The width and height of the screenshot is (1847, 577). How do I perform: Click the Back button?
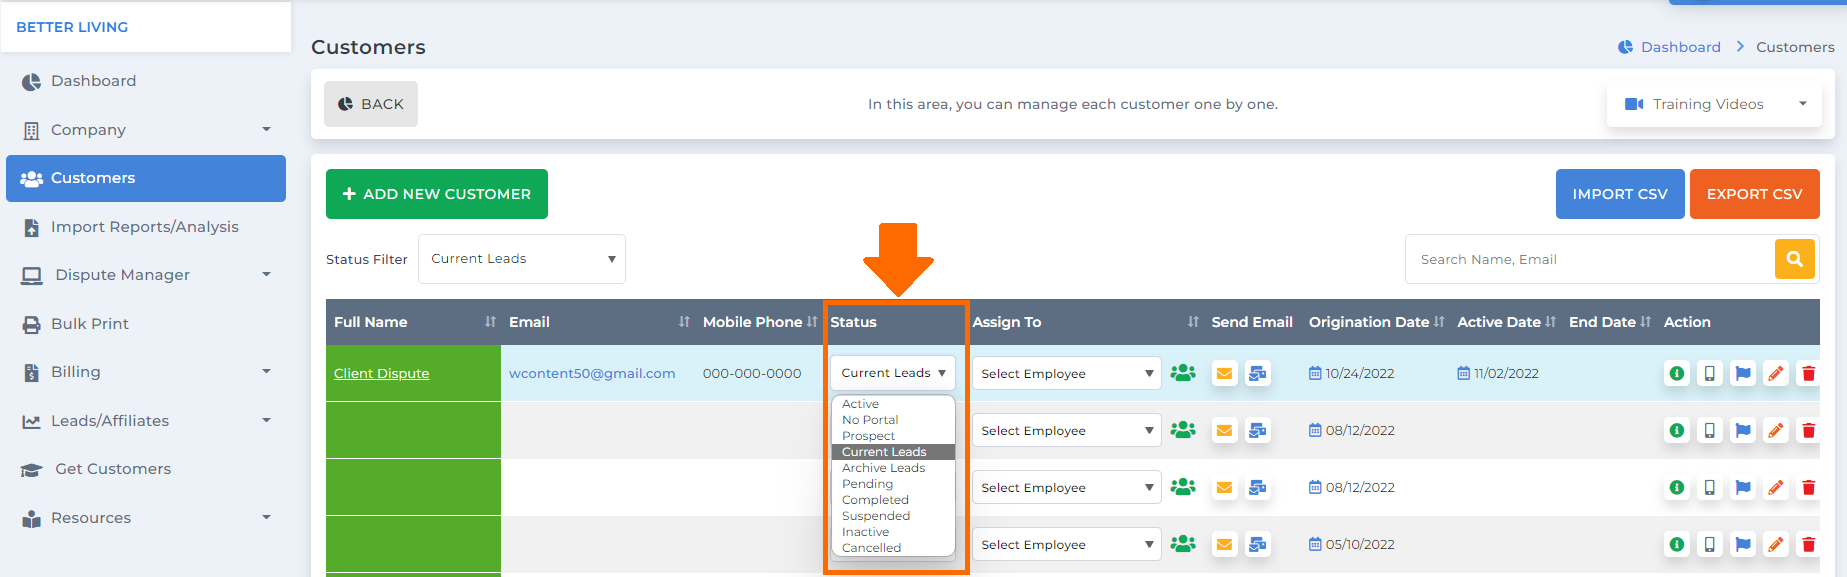[x=371, y=104]
